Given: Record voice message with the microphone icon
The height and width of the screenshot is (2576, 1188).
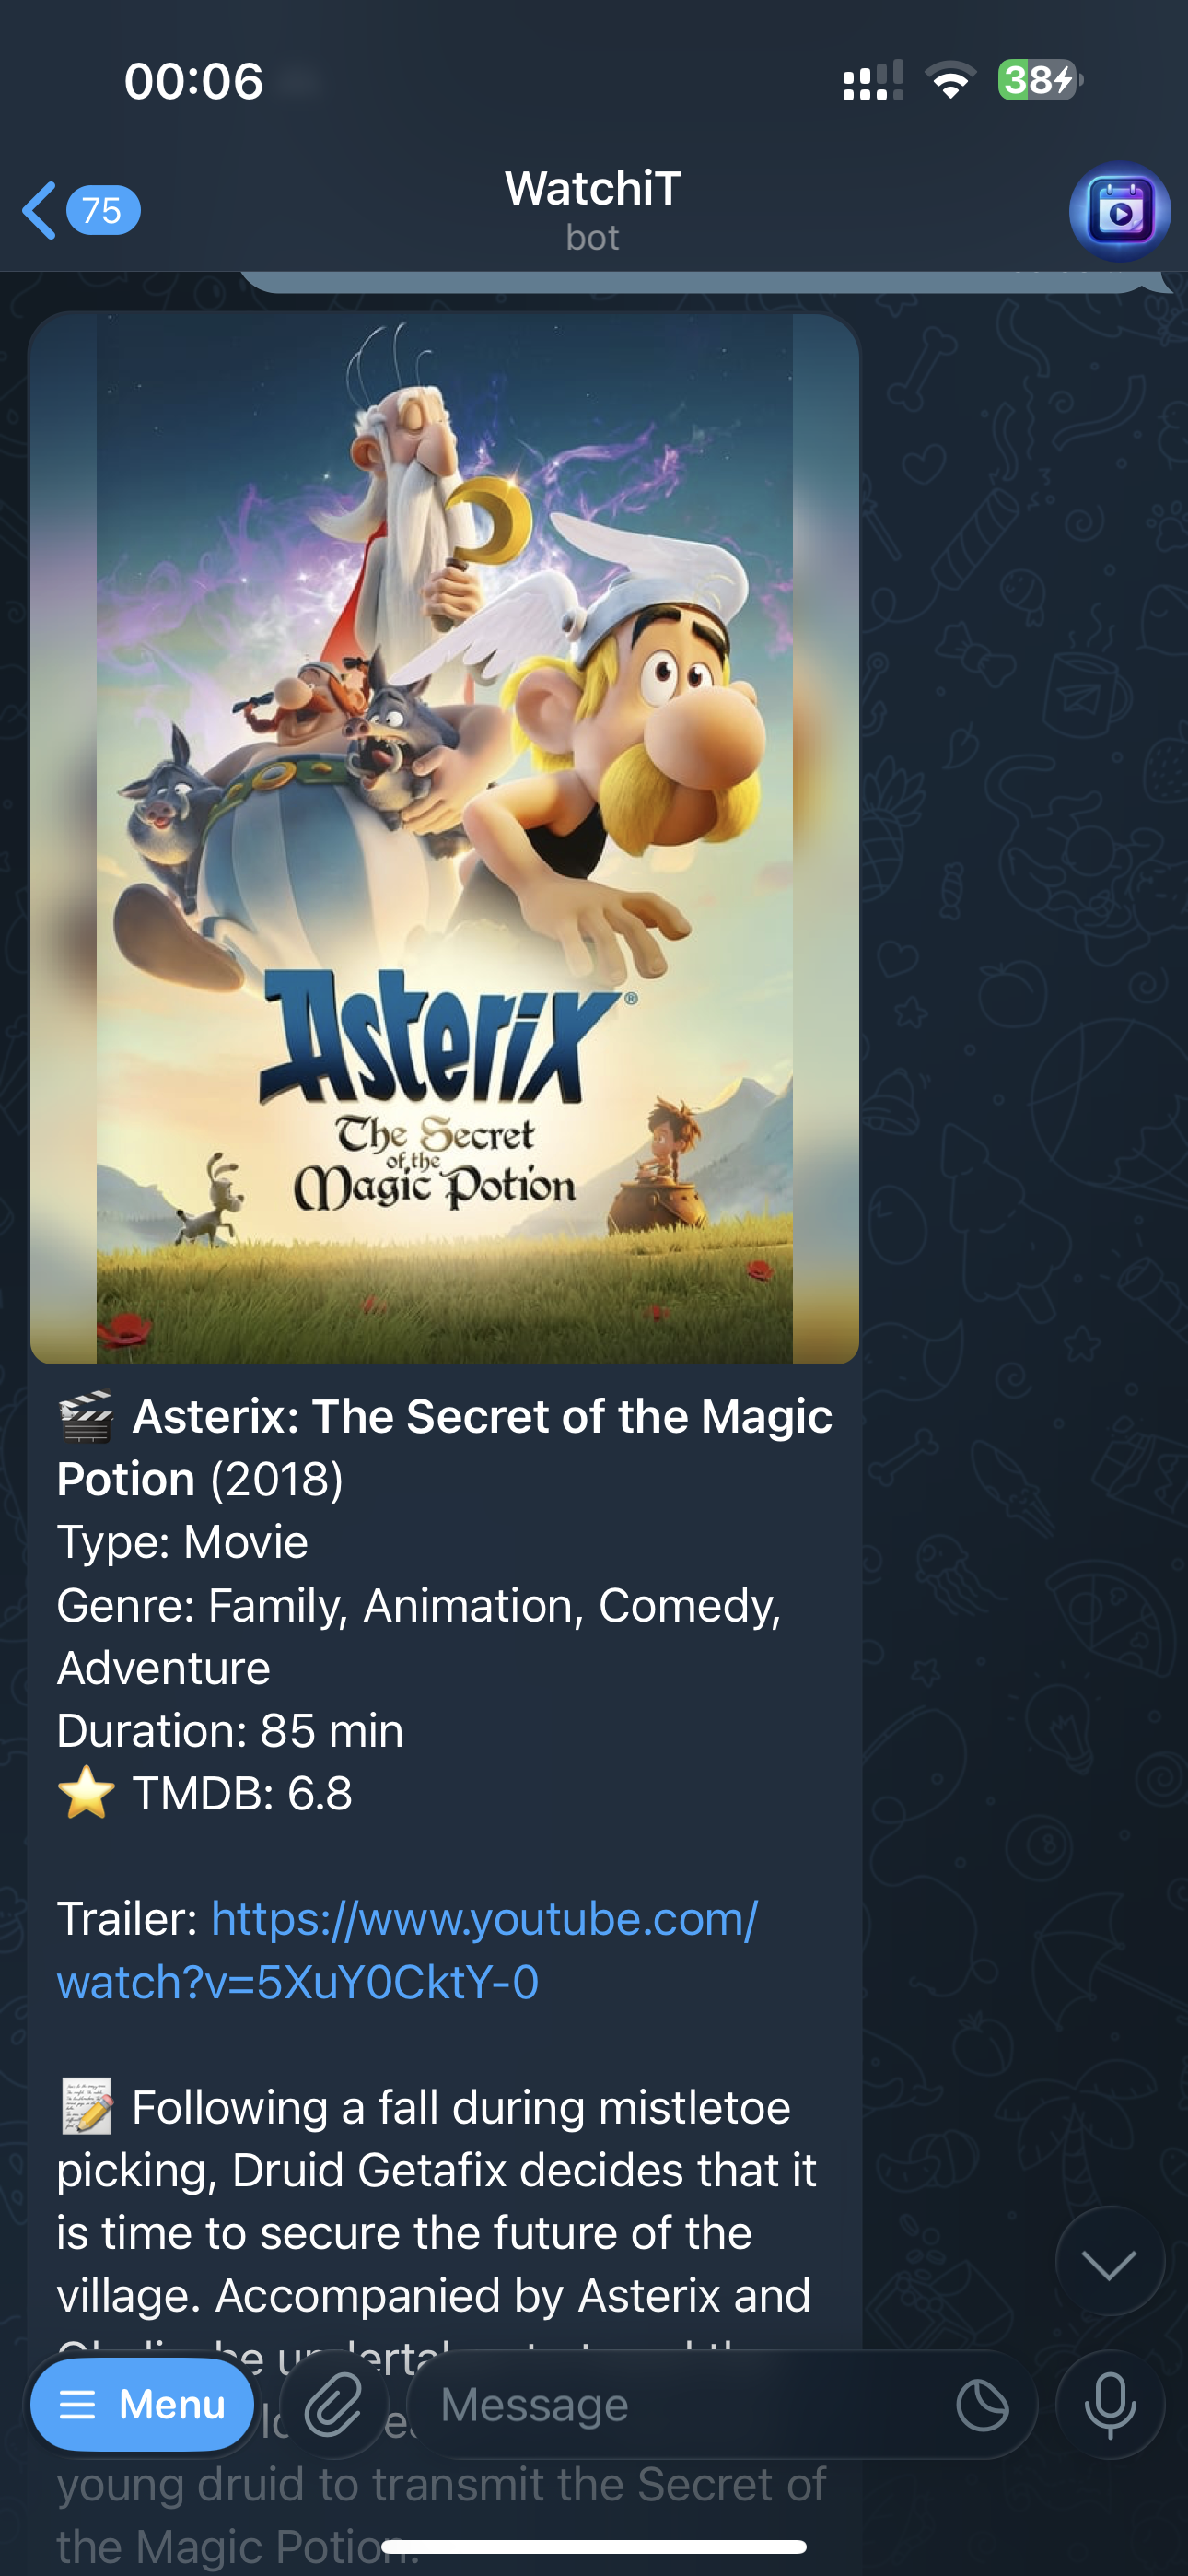Looking at the screenshot, I should (x=1110, y=2405).
